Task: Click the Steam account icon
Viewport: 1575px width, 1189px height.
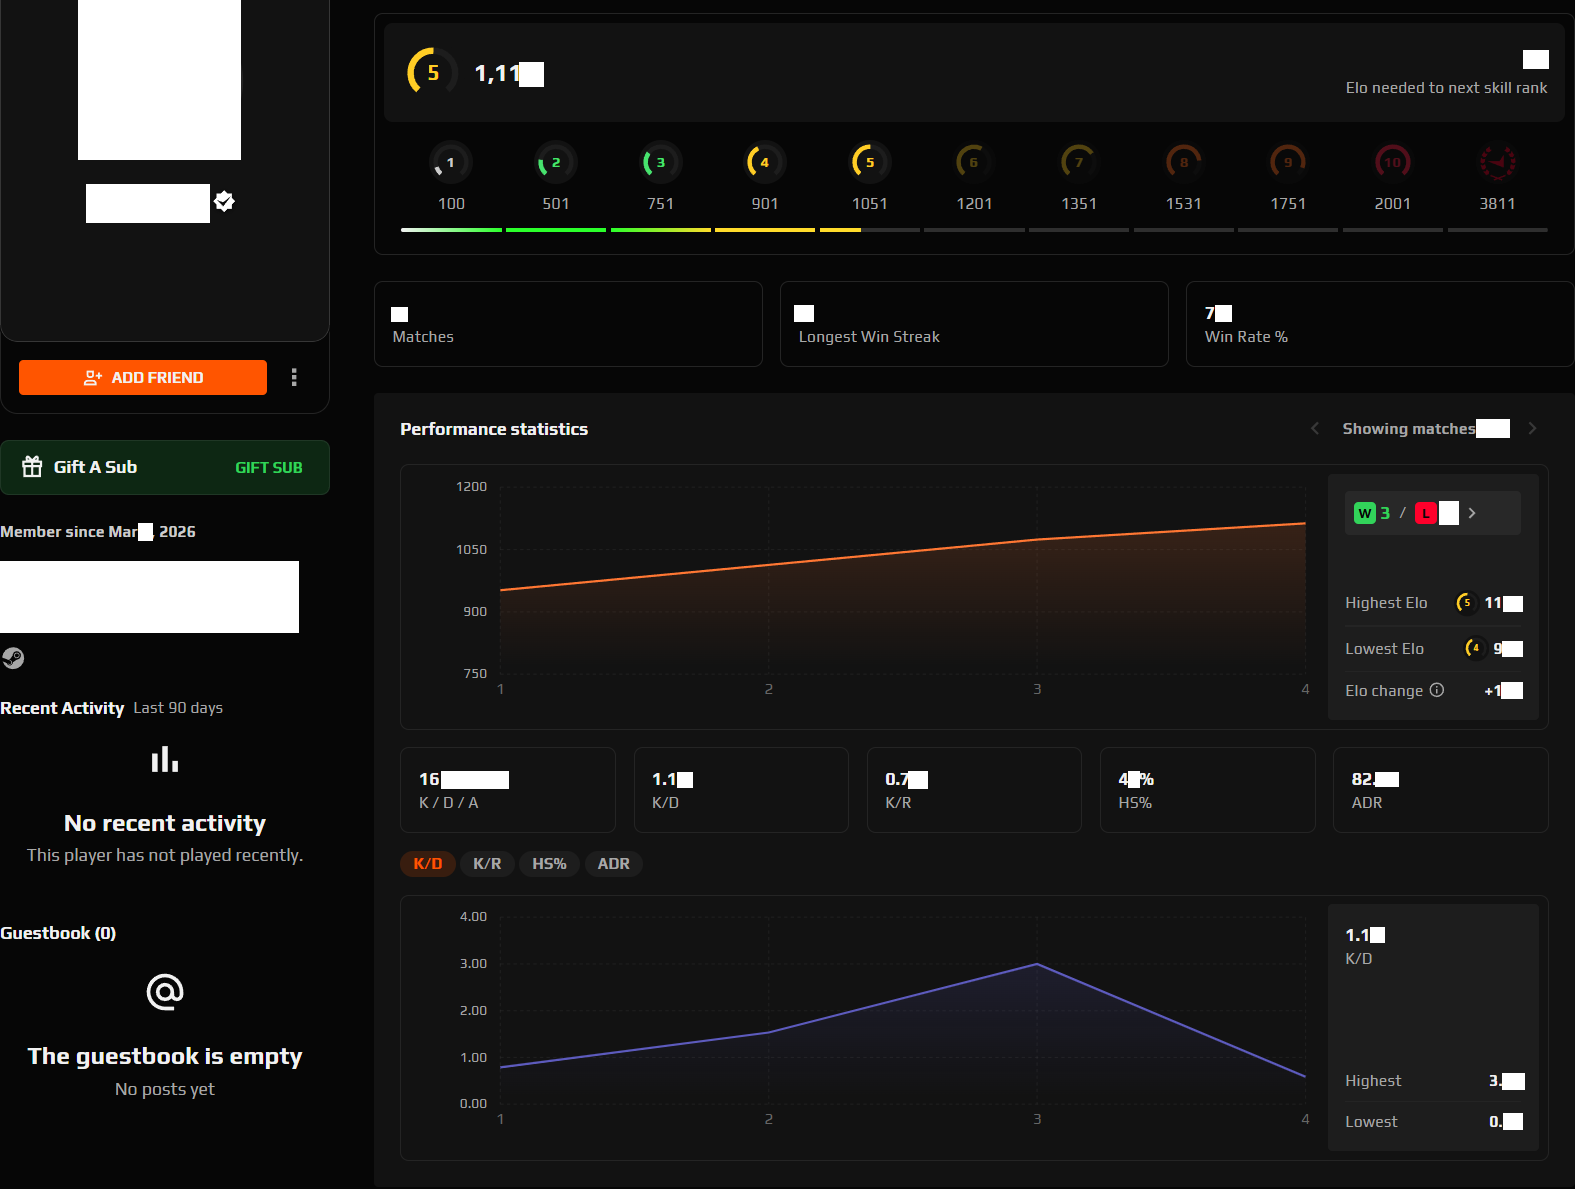Action: (x=13, y=658)
